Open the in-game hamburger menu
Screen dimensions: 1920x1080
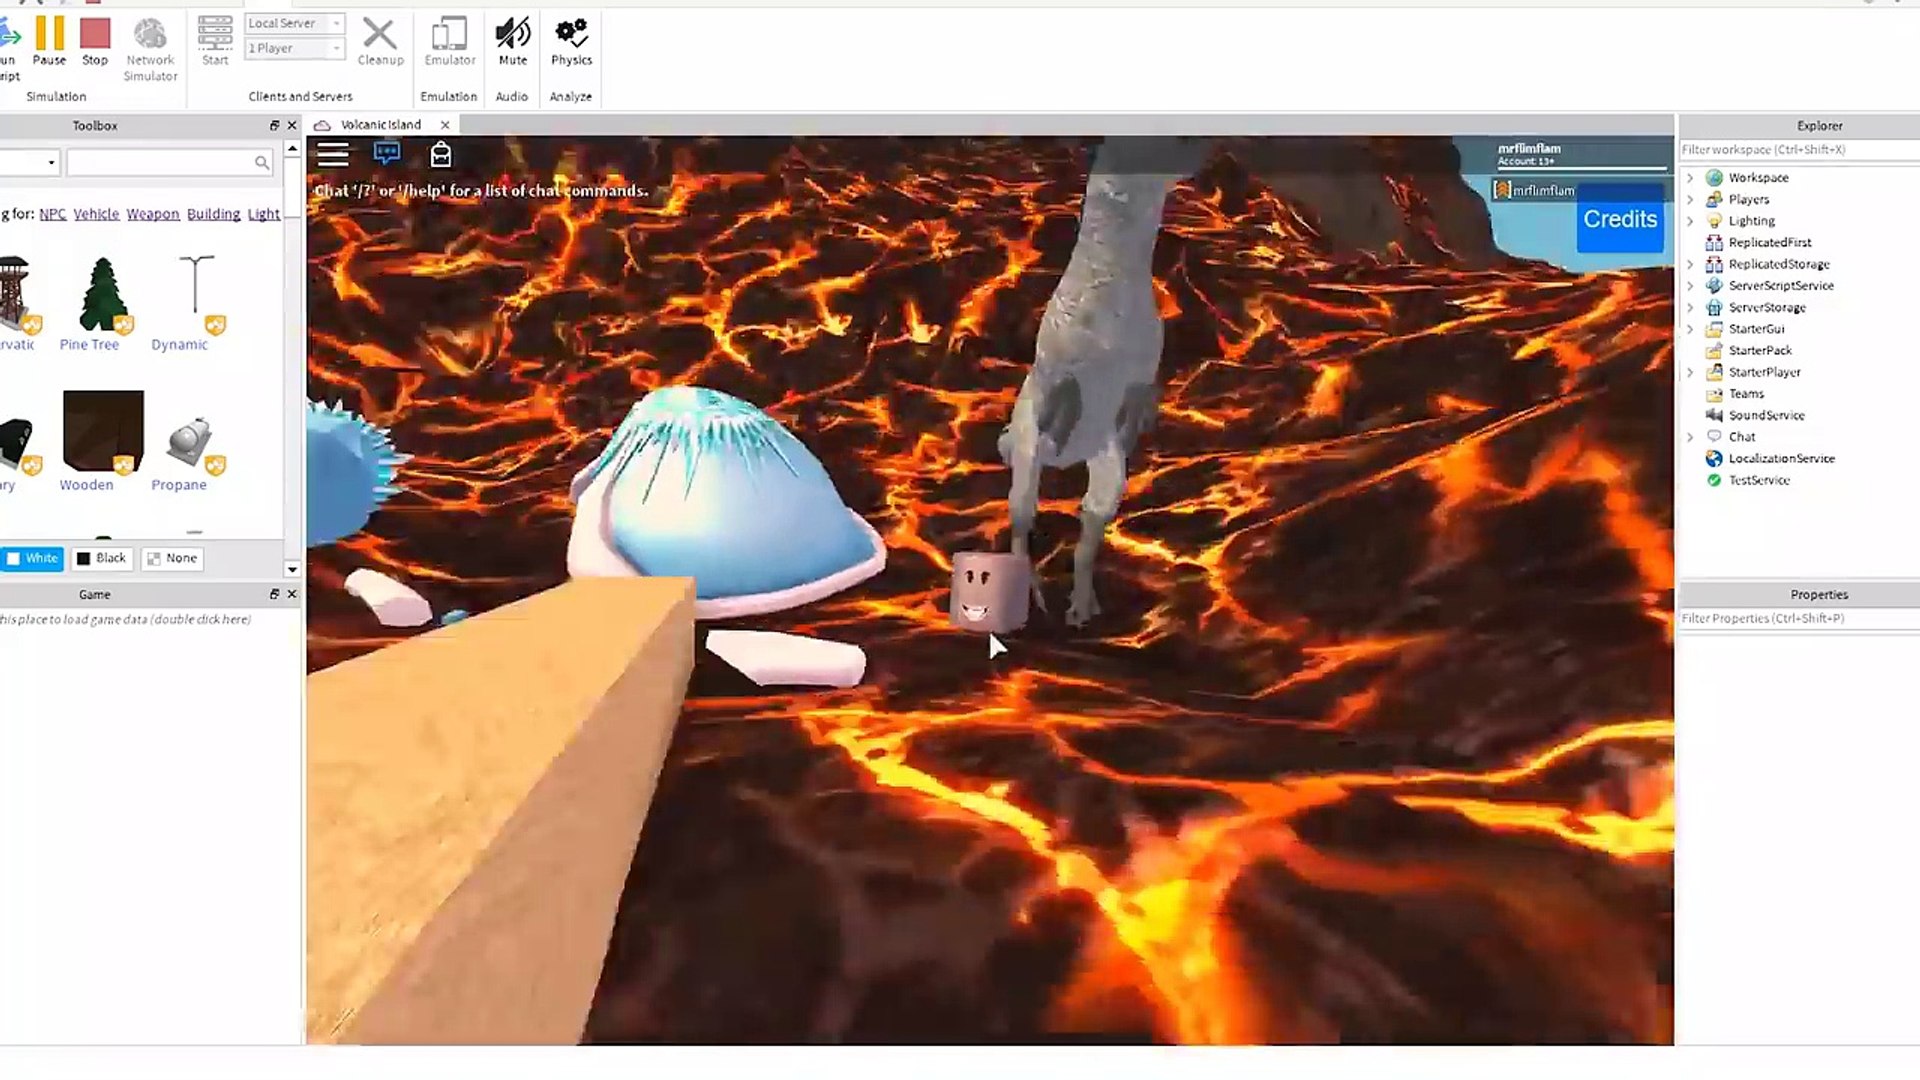(x=333, y=154)
